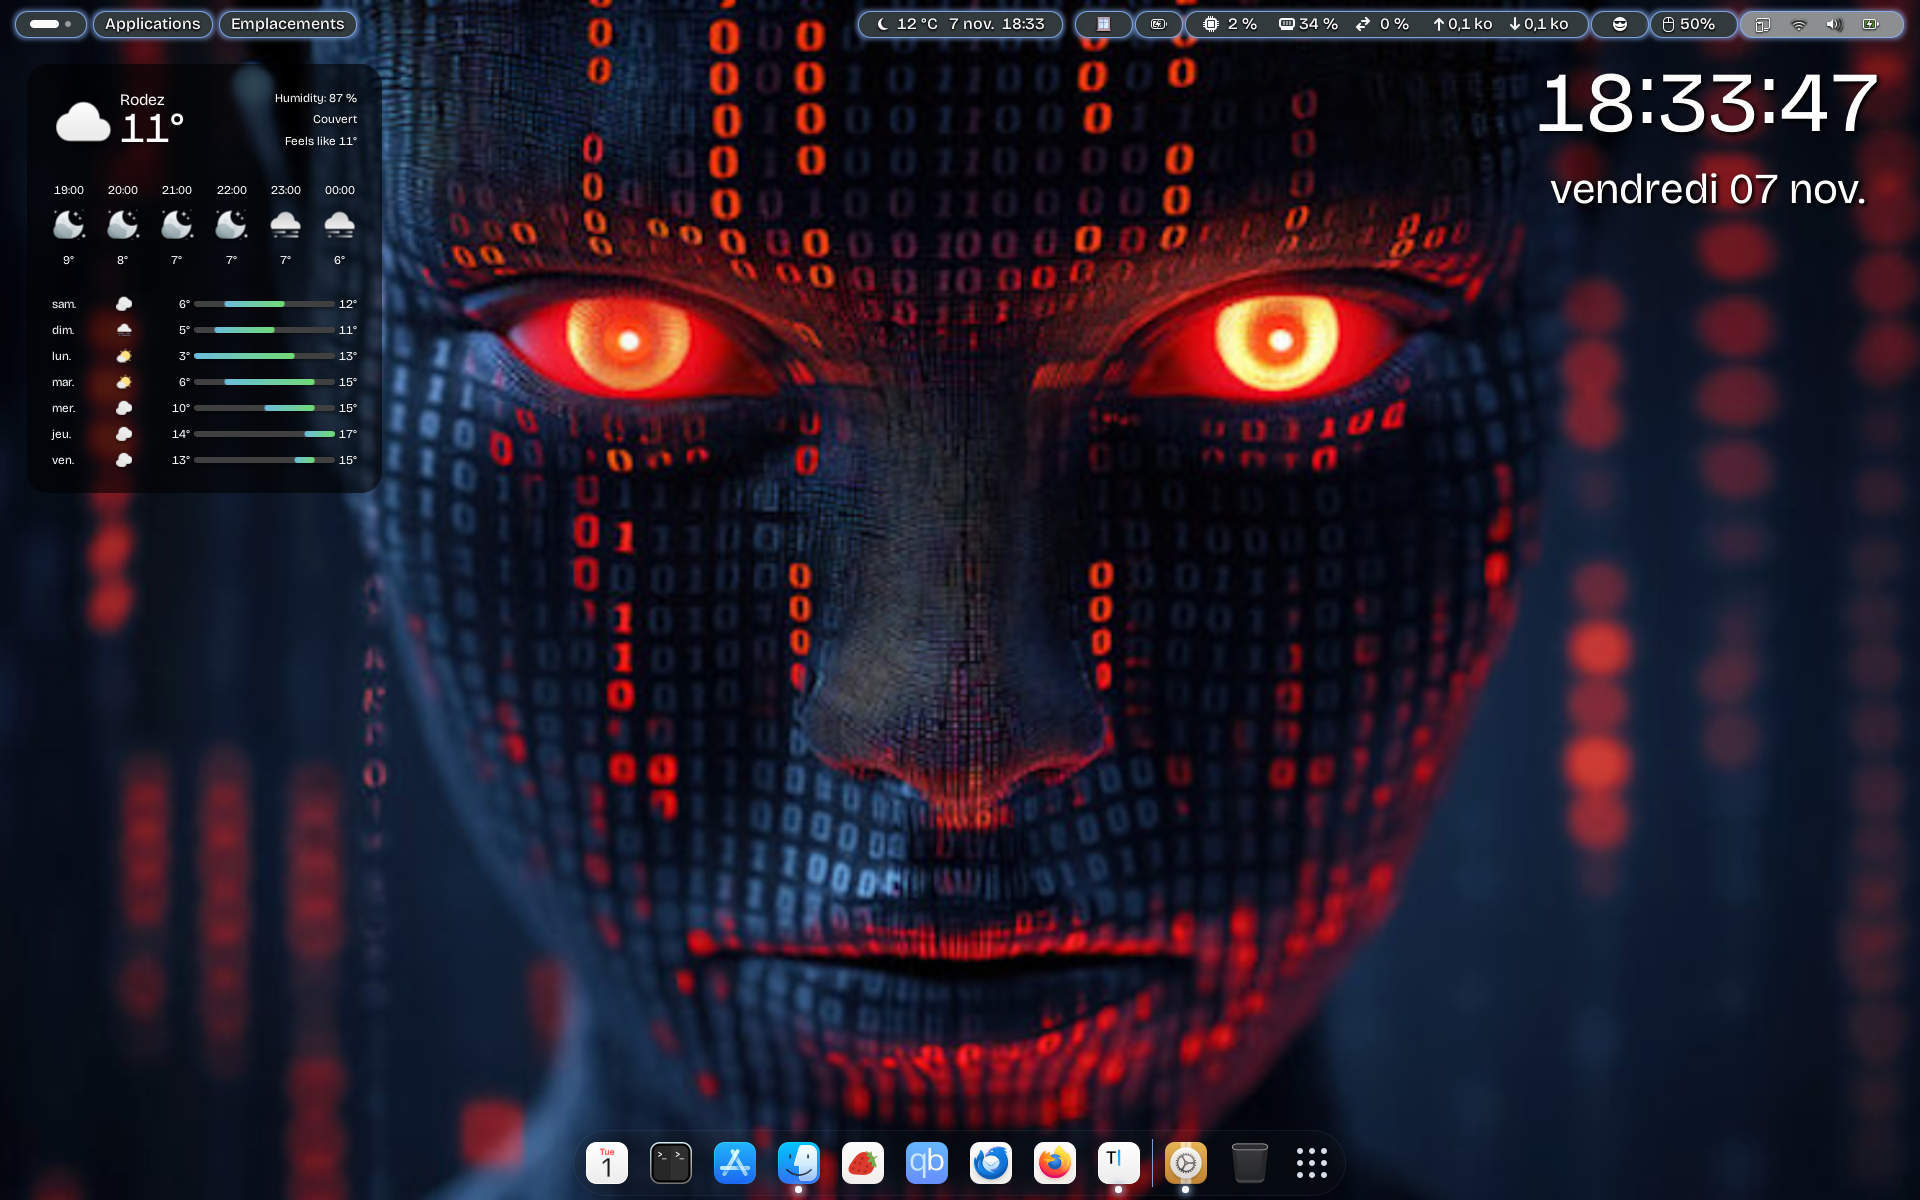Open the Applications menu
The height and width of the screenshot is (1200, 1920).
(152, 24)
